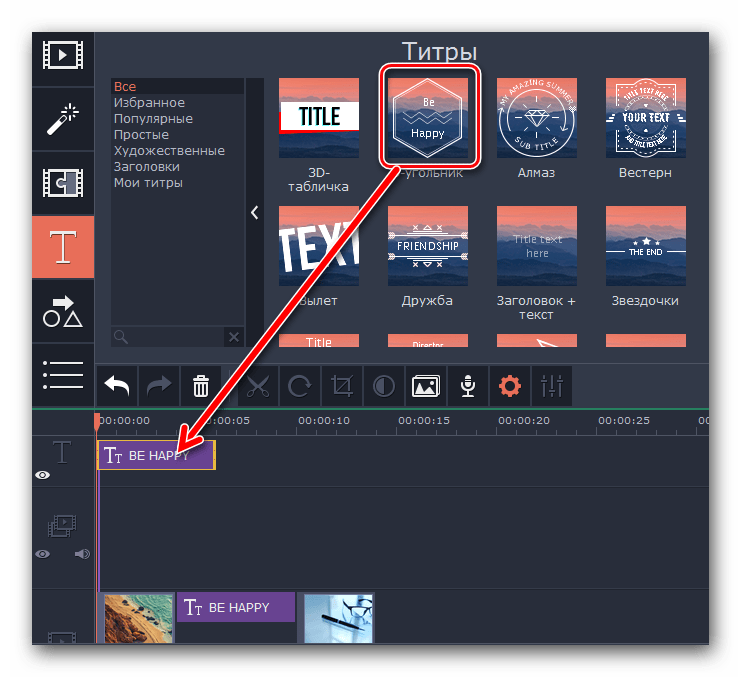Click the red playhead marker
This screenshot has height=677, width=741.
(x=97, y=421)
